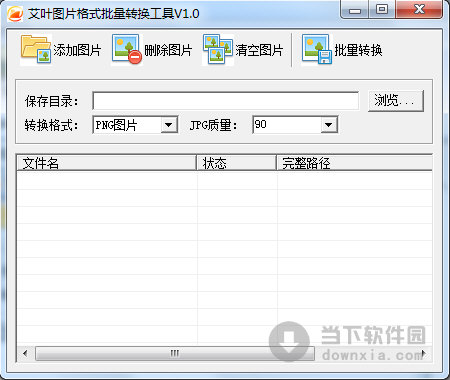Click the scrollbar left arrow

point(25,353)
